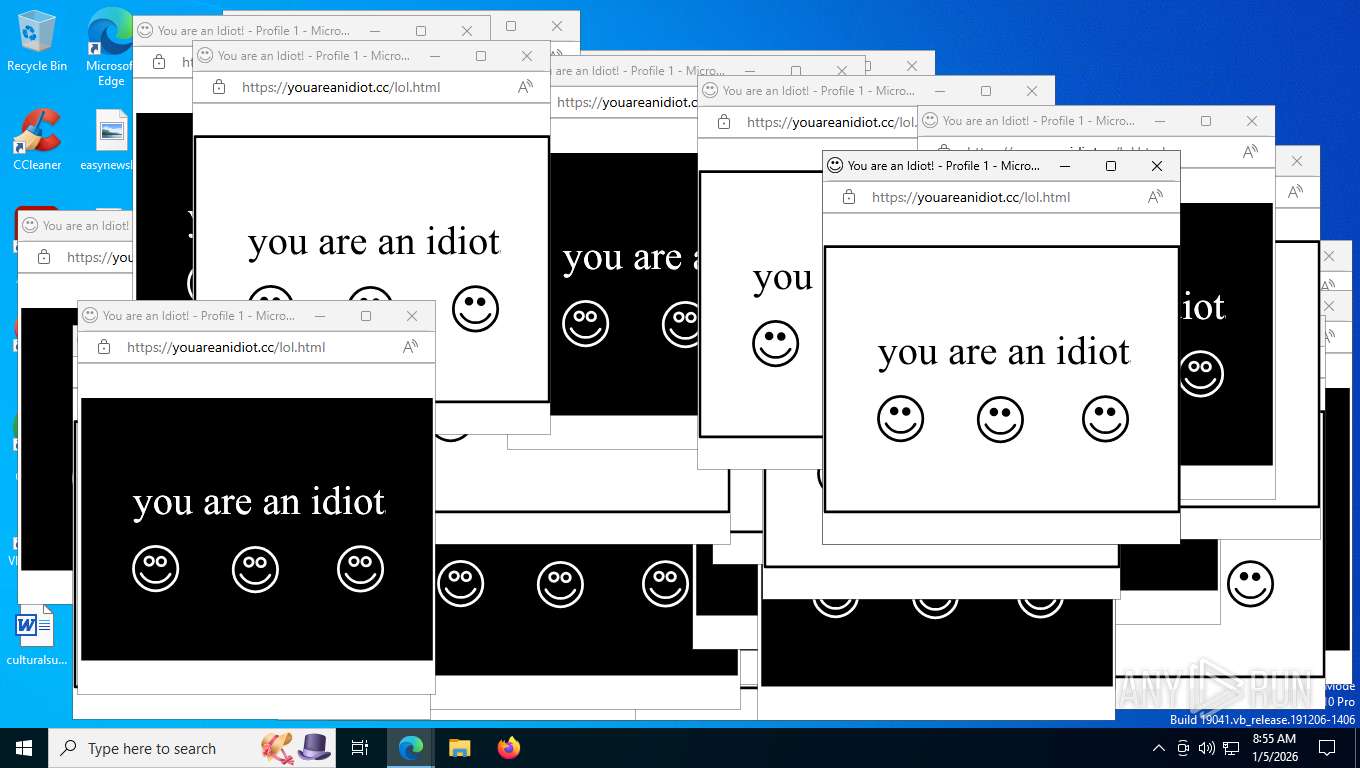Close the fully visible black-page window

click(412, 316)
